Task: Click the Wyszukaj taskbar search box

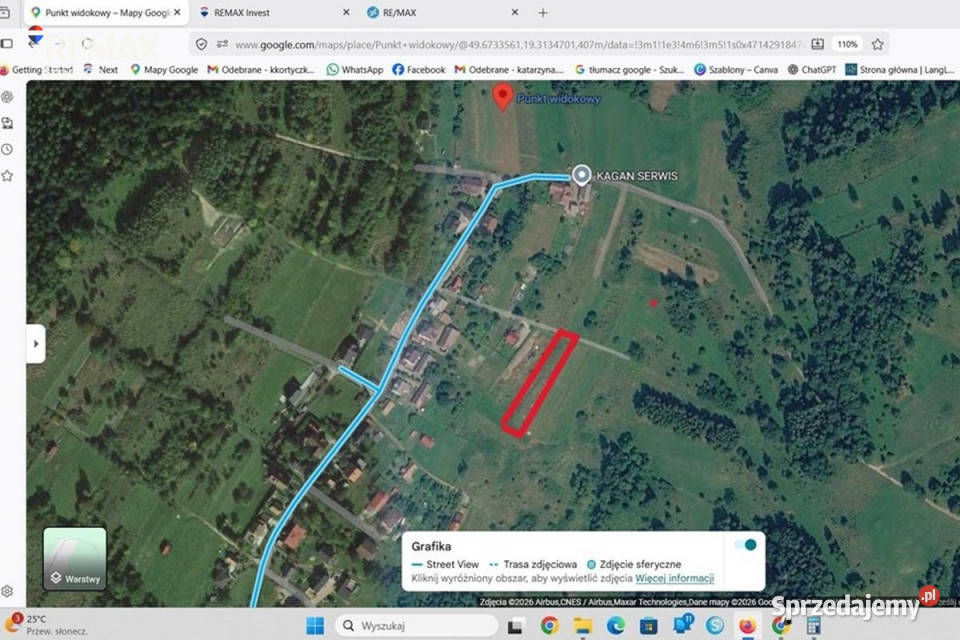Action: click(x=416, y=625)
